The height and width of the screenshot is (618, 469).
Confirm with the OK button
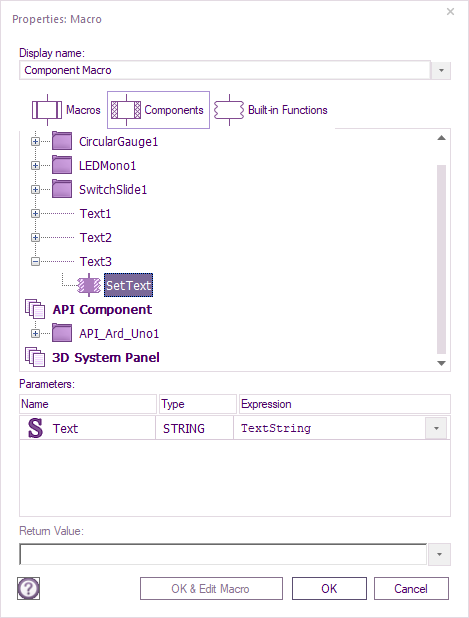(x=329, y=589)
